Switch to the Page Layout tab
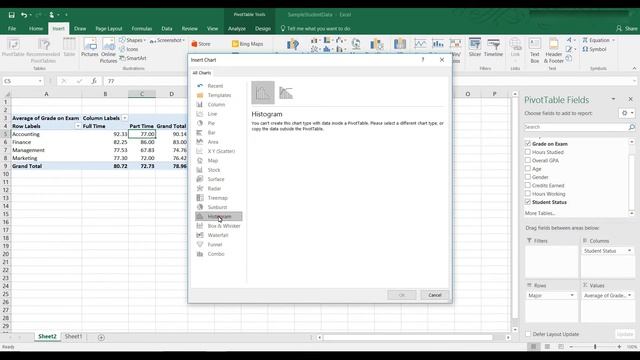Image resolution: width=640 pixels, height=360 pixels. pos(109,29)
